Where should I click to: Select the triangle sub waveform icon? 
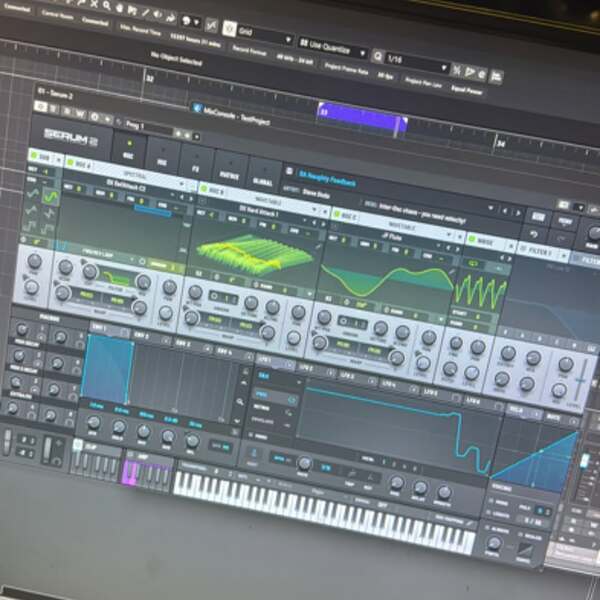pyautogui.click(x=31, y=210)
